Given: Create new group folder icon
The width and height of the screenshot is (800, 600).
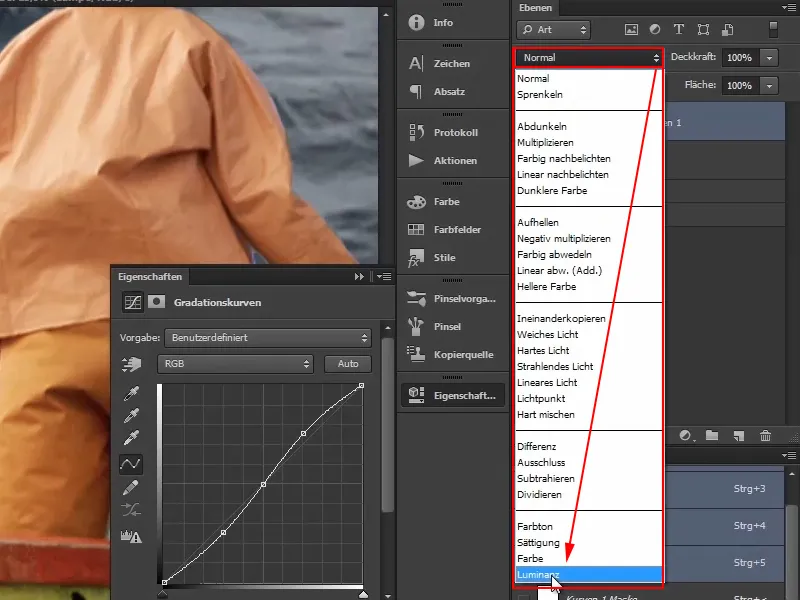Looking at the screenshot, I should point(712,436).
